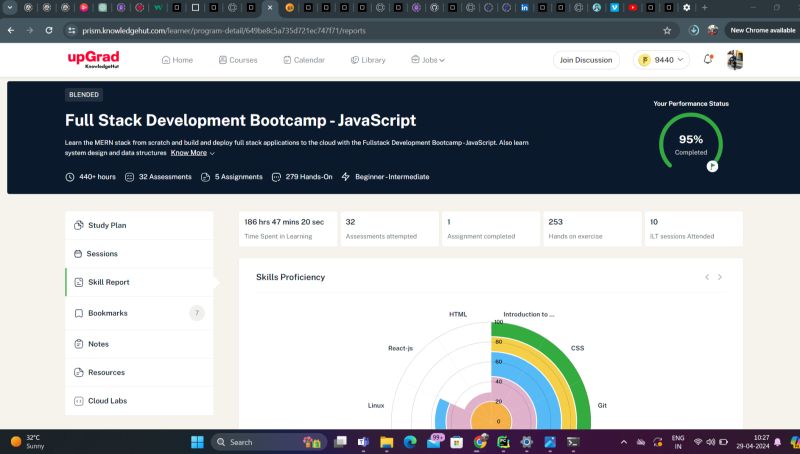
Task: Click the Join Discussion button
Action: [586, 60]
